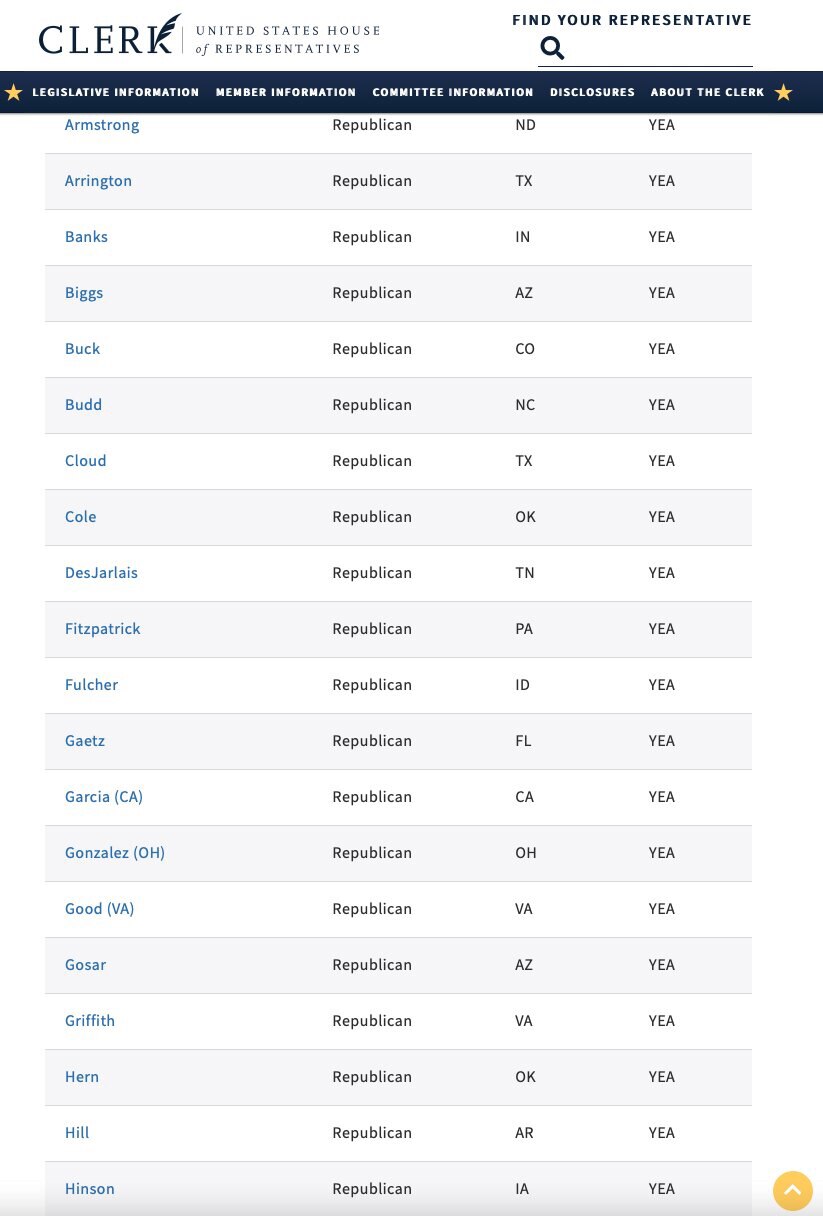The height and width of the screenshot is (1216, 823).
Task: Open the Fitzpatrick member link
Action: click(103, 629)
